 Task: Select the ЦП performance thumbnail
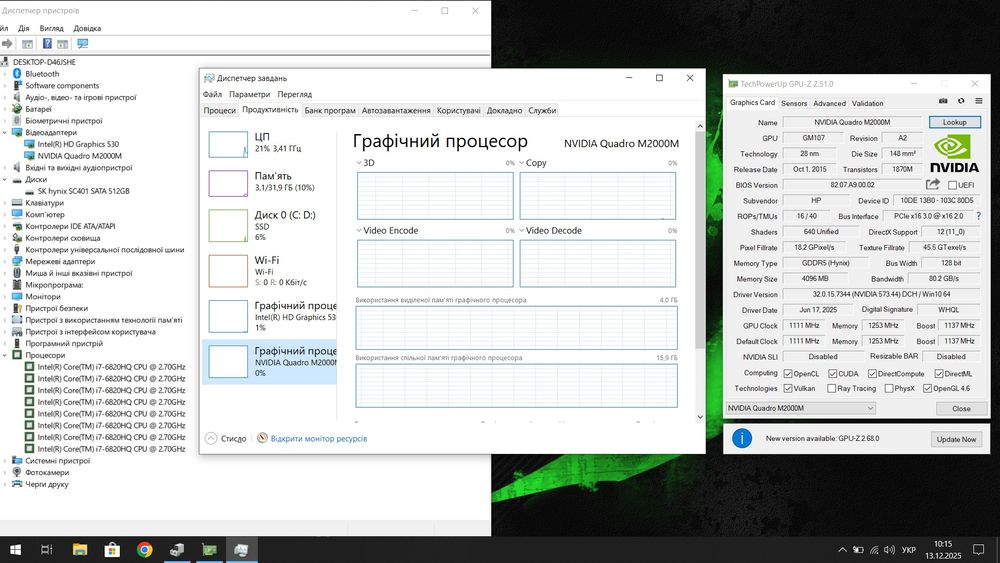click(228, 144)
